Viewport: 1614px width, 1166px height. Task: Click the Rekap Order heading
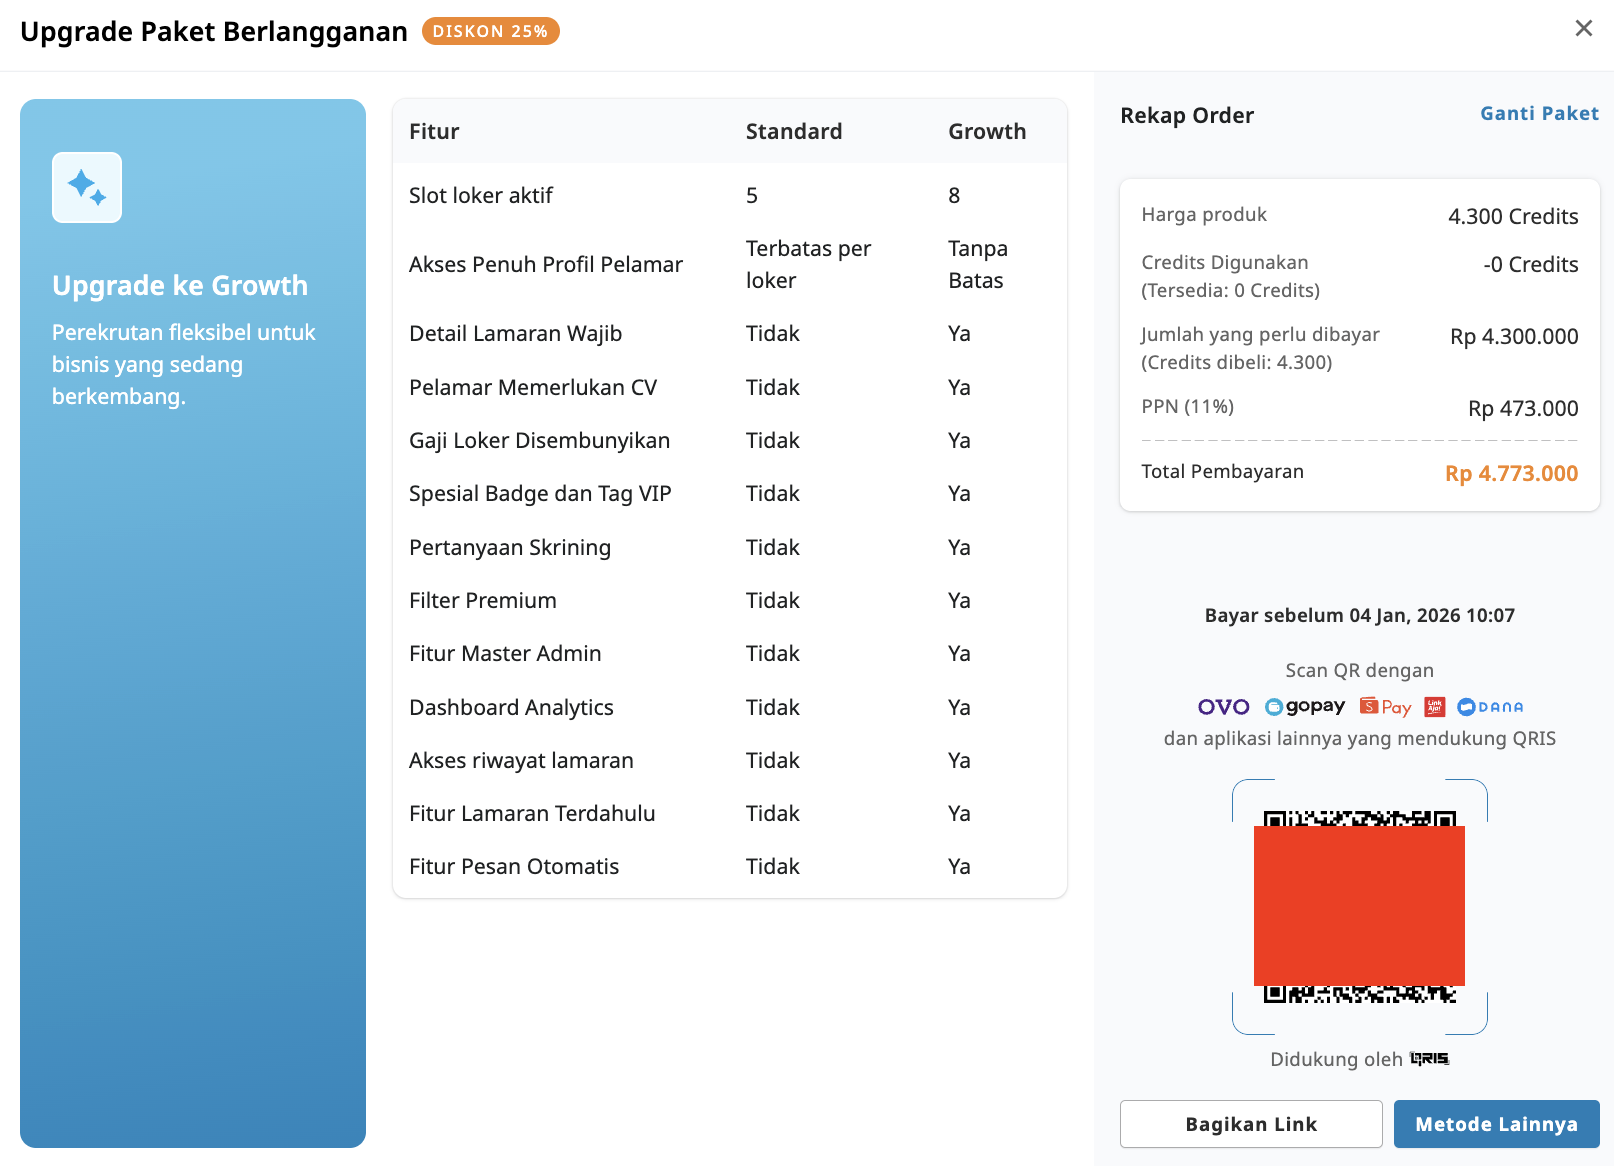point(1187,115)
